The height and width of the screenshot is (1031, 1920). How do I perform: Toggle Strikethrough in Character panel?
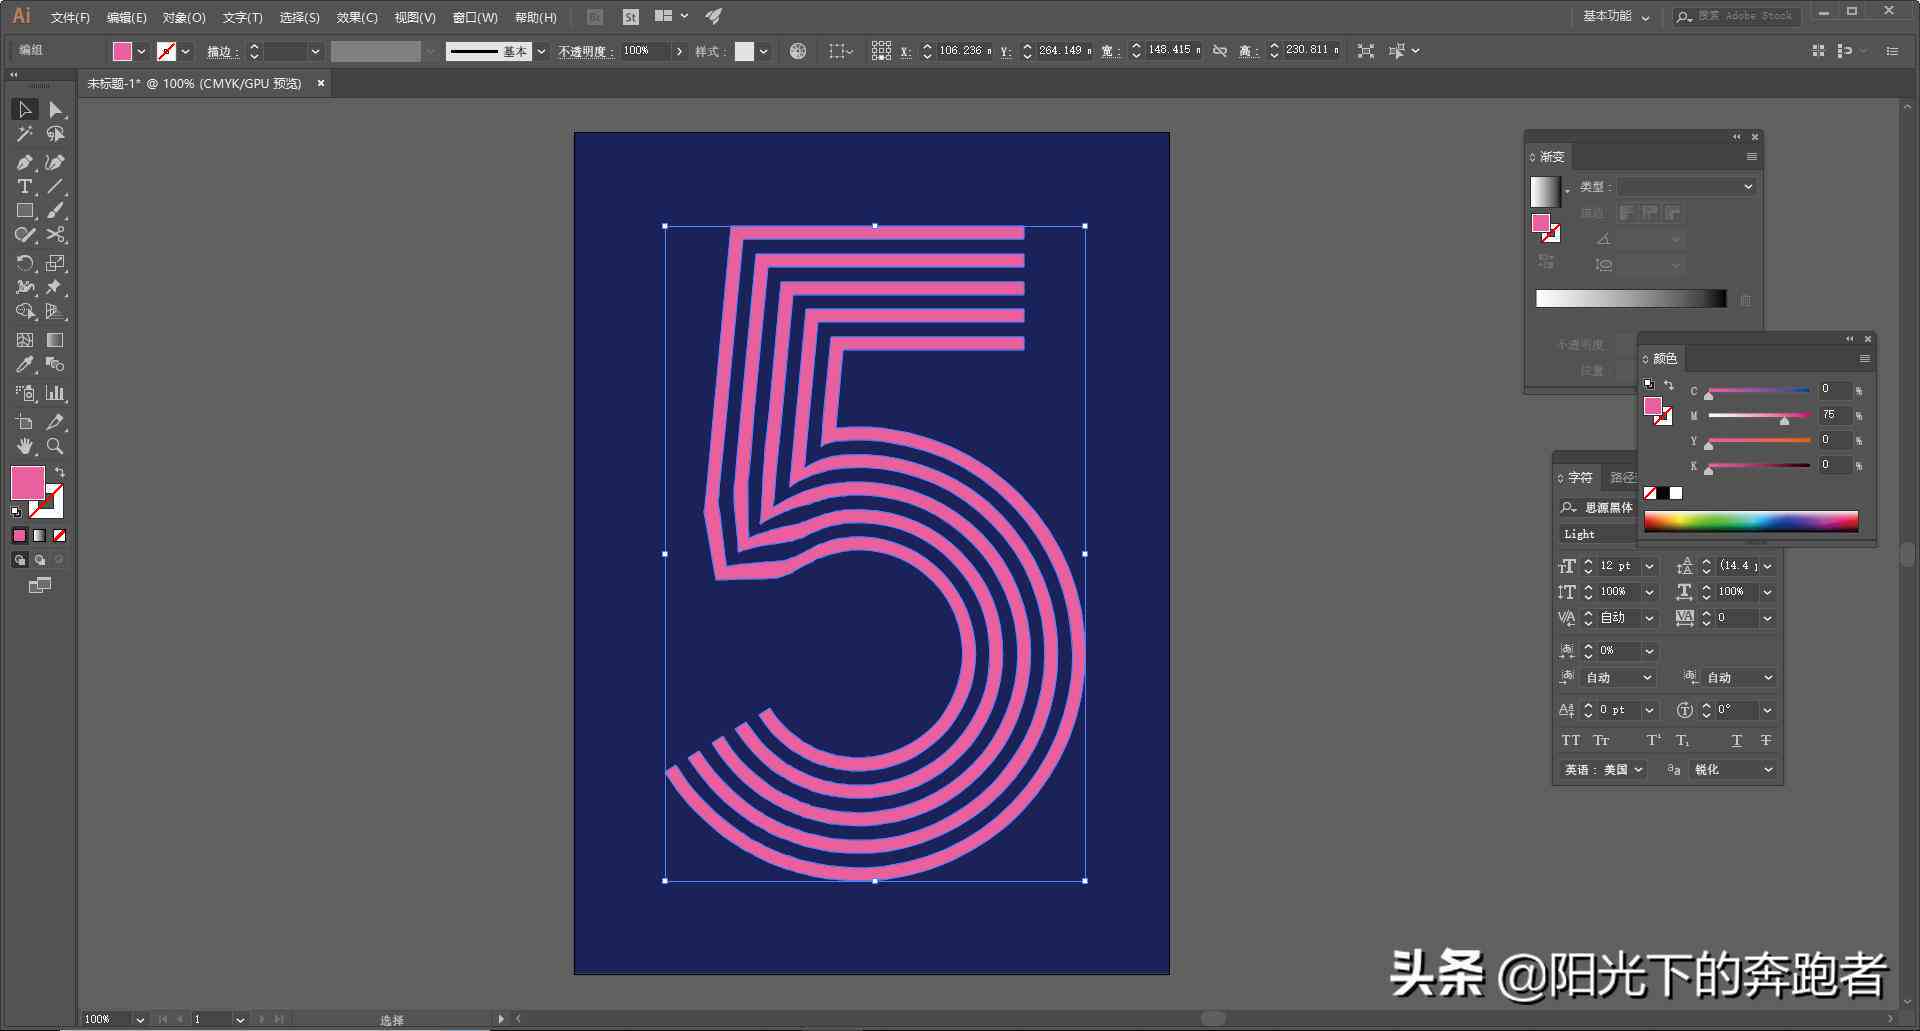[1766, 741]
